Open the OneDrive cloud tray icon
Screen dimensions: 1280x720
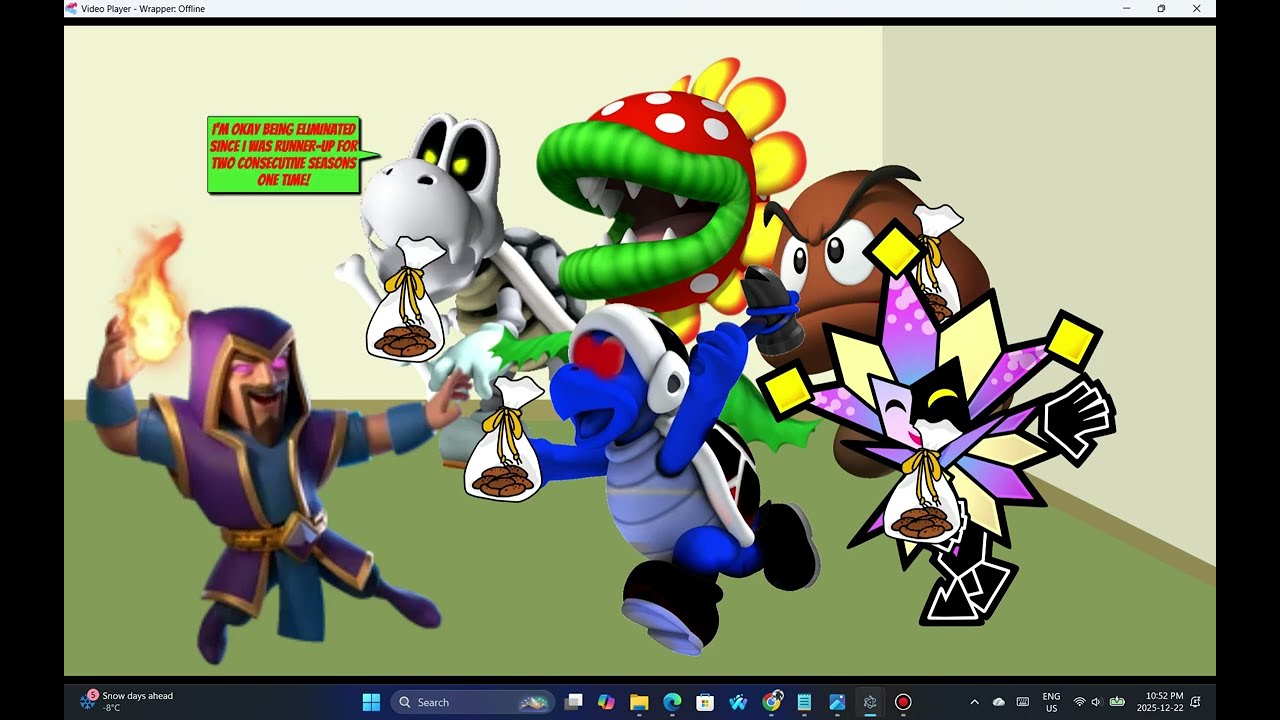998,702
